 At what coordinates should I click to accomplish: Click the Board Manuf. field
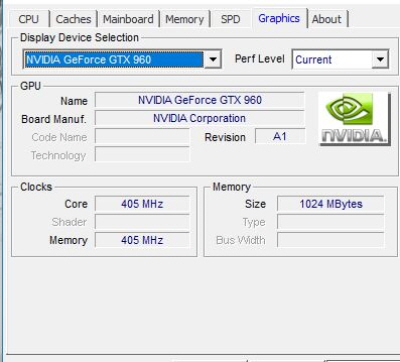tap(200, 118)
